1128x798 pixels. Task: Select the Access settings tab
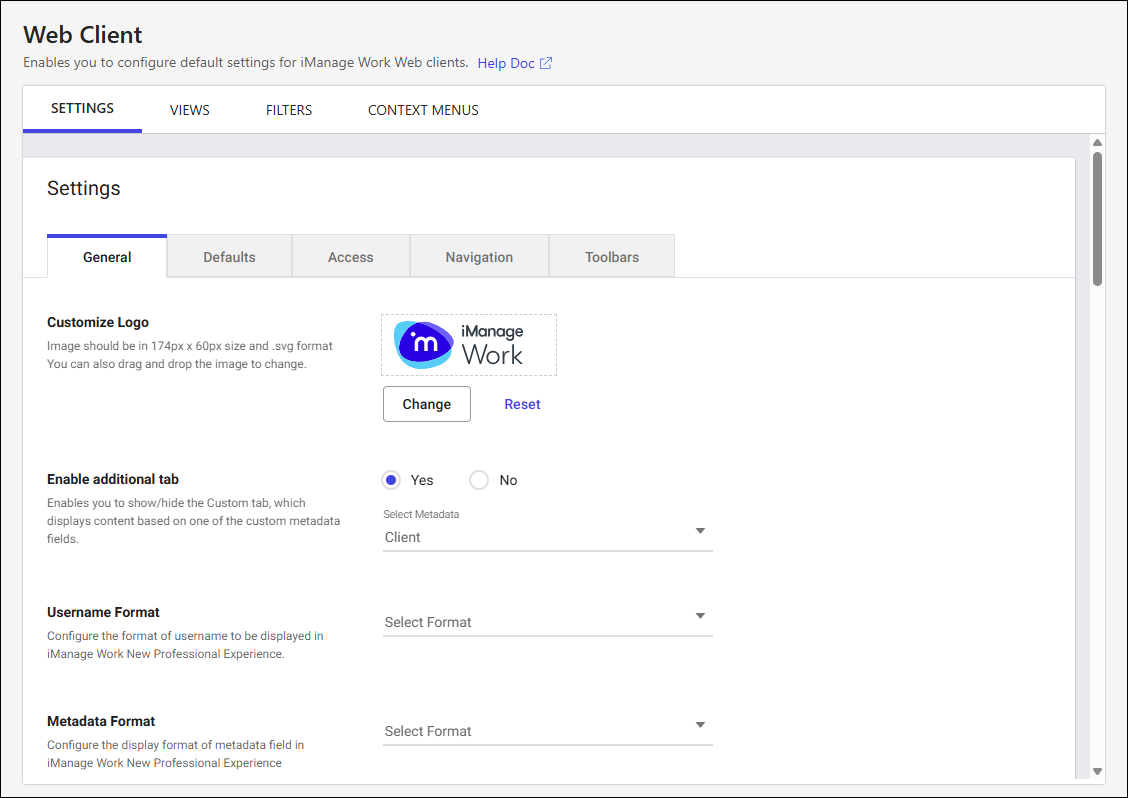[350, 257]
